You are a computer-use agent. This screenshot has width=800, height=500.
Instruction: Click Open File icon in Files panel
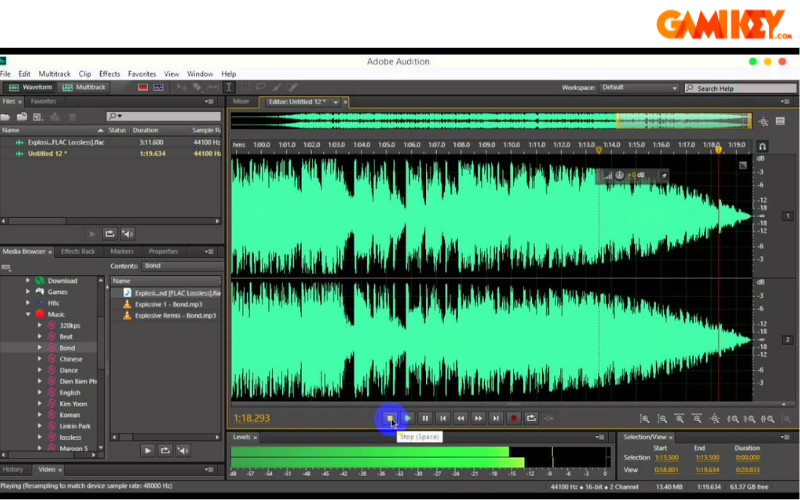coord(5,117)
